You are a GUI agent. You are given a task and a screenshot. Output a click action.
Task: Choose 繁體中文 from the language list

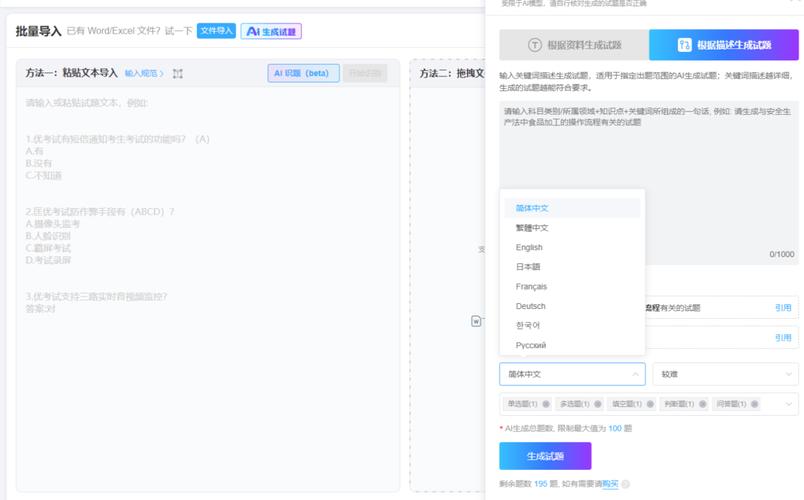[572, 228]
